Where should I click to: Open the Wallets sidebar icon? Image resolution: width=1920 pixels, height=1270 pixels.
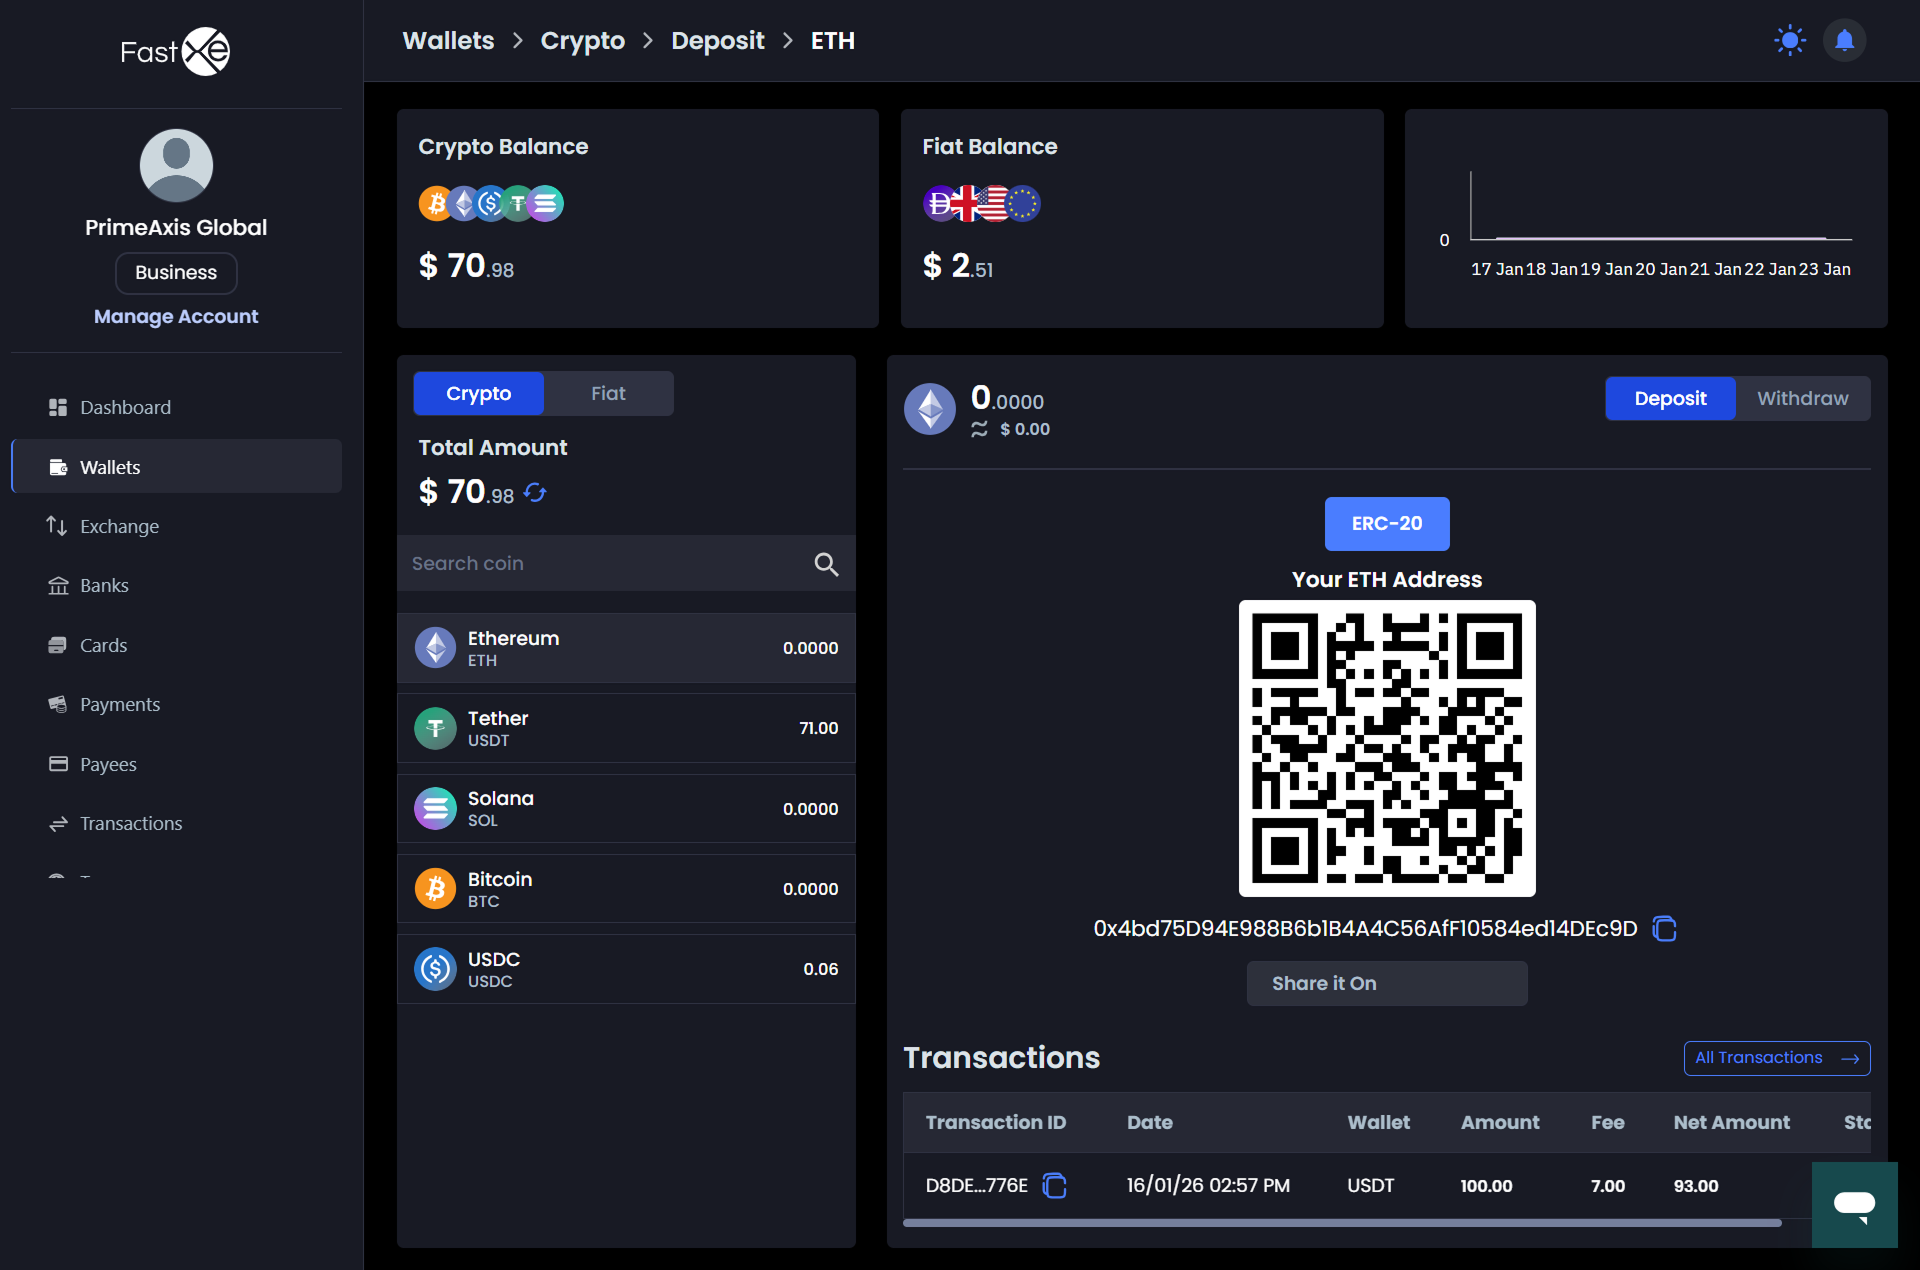59,466
